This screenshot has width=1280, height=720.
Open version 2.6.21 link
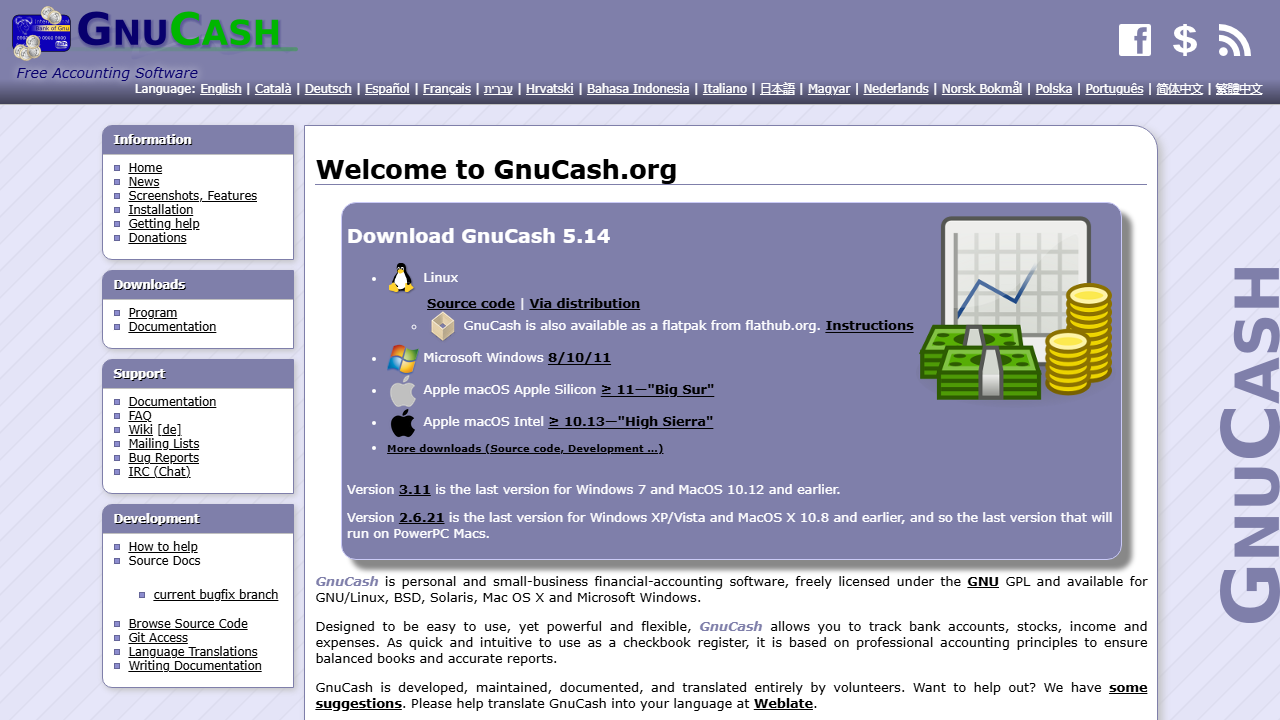(421, 518)
